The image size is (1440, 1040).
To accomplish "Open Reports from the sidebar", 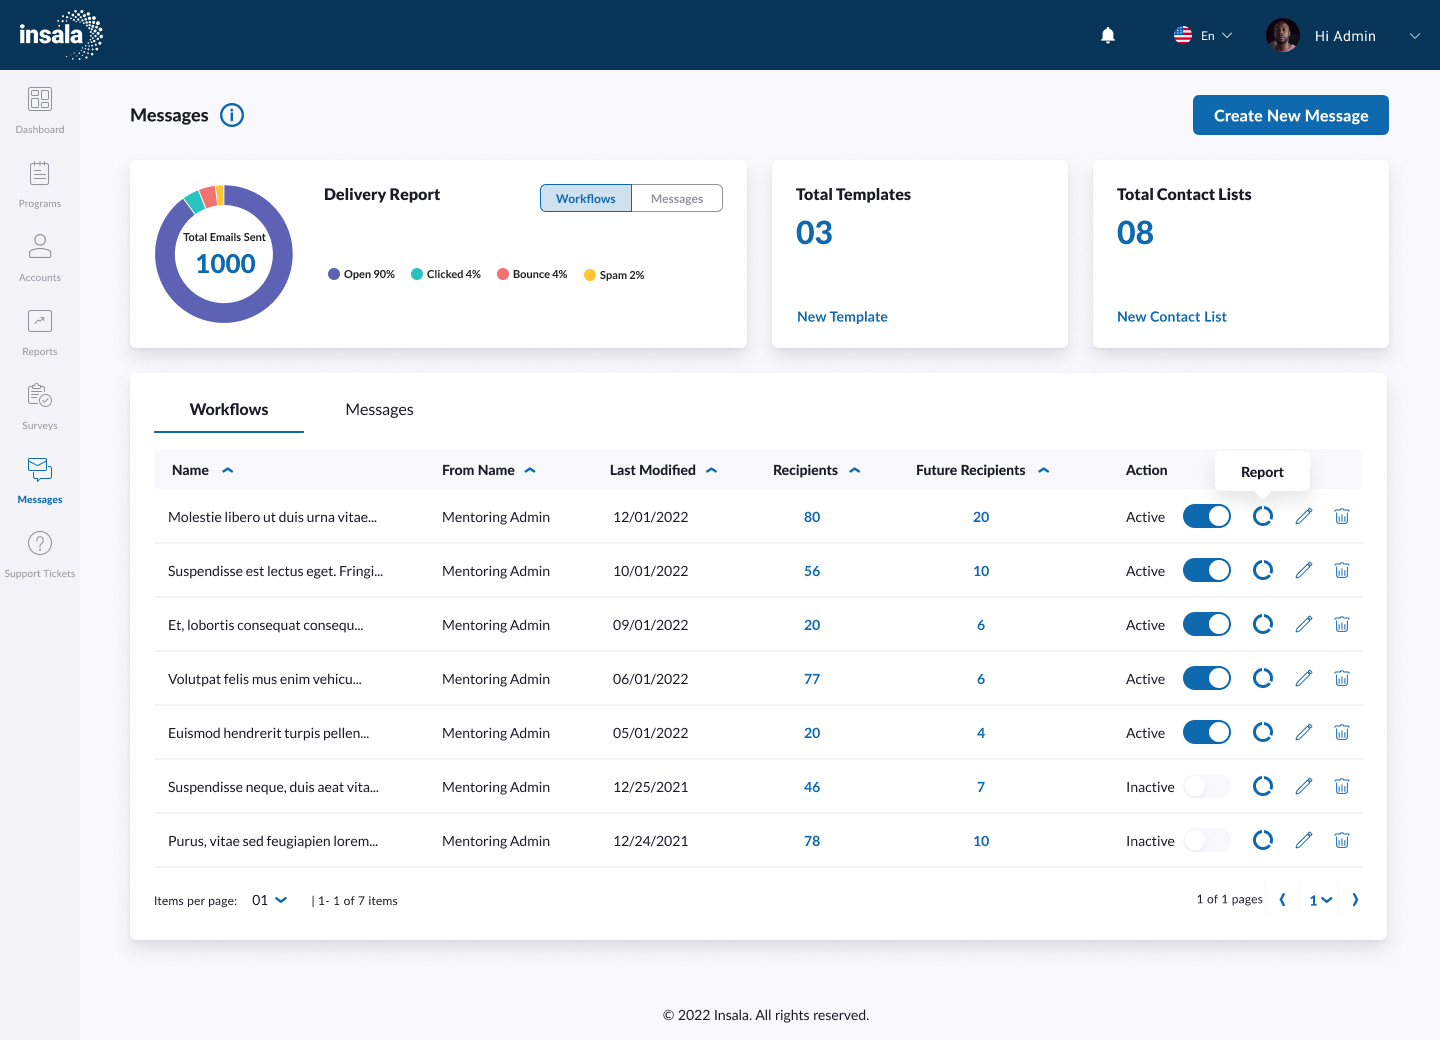I will click(x=40, y=332).
